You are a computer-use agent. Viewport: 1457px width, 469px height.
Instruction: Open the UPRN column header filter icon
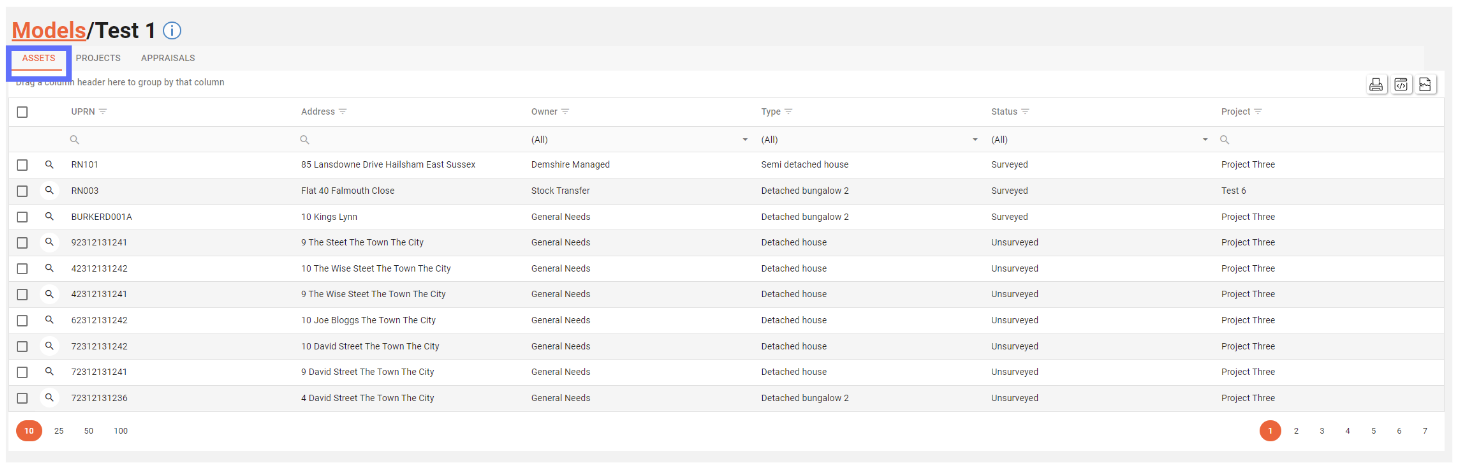[x=103, y=111]
